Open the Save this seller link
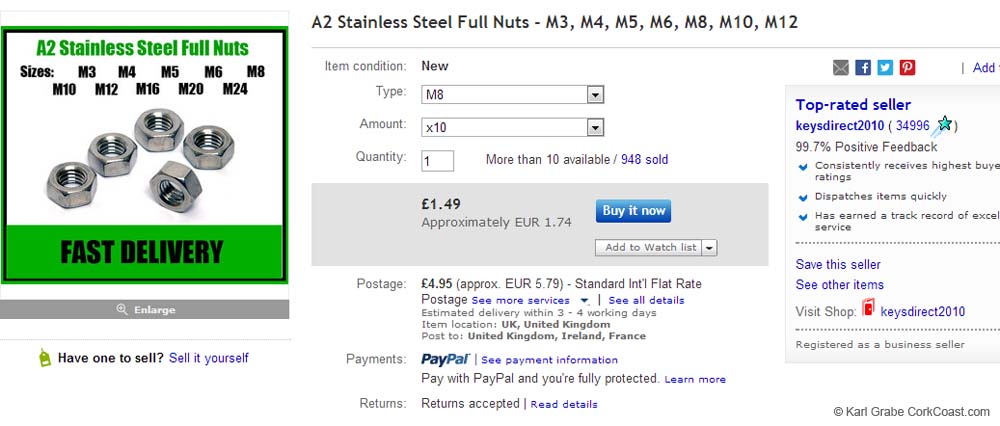The width and height of the screenshot is (1000, 426). 838,265
